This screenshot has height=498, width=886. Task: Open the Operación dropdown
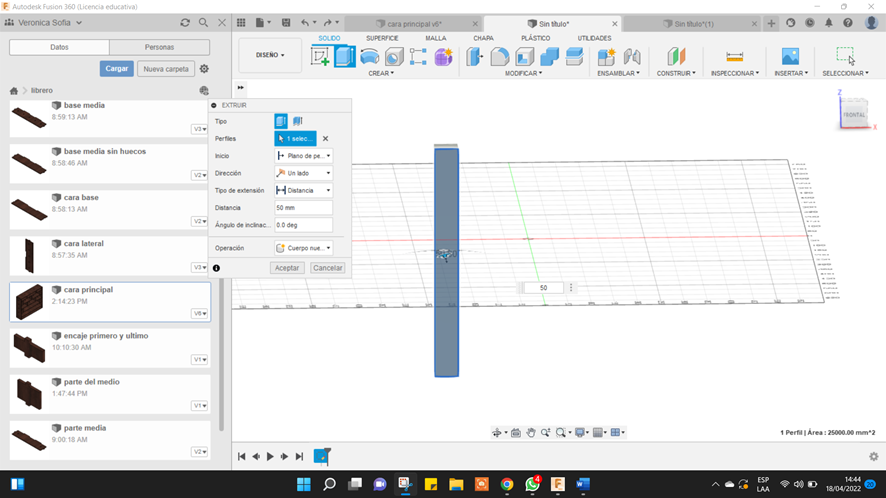(x=303, y=248)
